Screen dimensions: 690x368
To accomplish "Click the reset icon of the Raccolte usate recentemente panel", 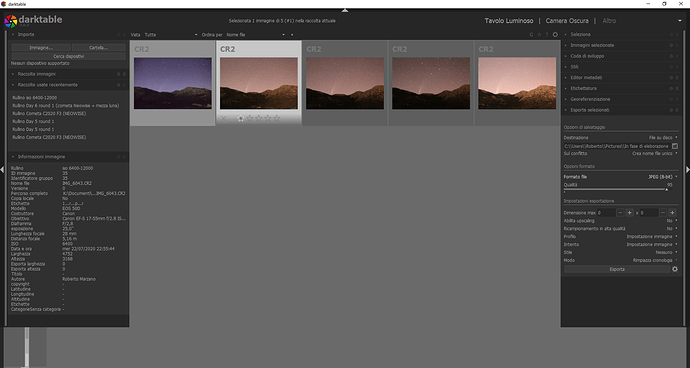I will [118, 85].
